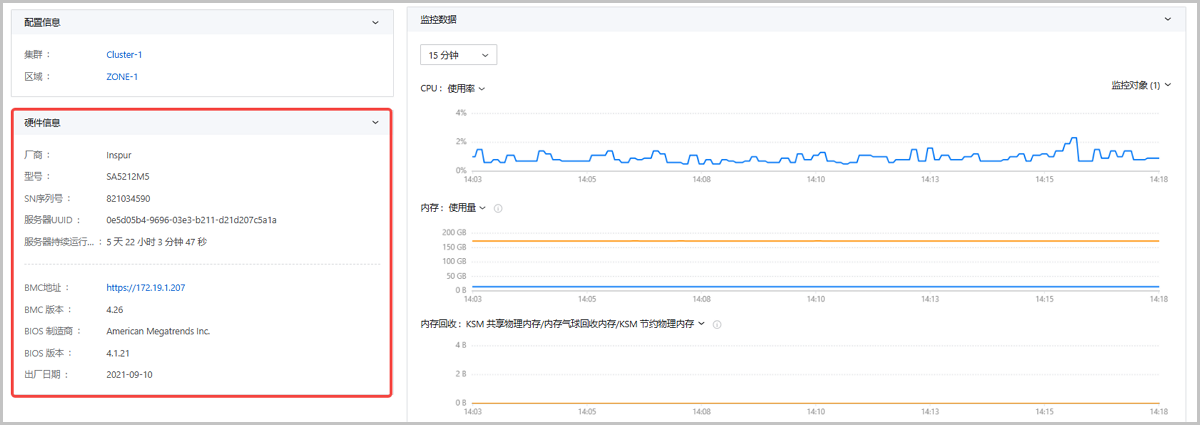Click the 监控数据 panel title

(438, 20)
